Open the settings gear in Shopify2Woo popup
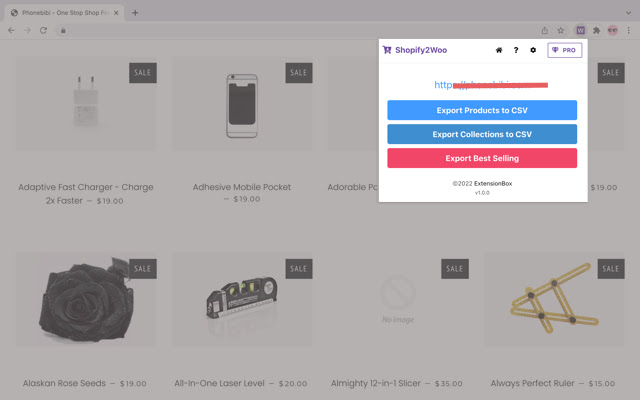This screenshot has width=640, height=400. (x=533, y=50)
